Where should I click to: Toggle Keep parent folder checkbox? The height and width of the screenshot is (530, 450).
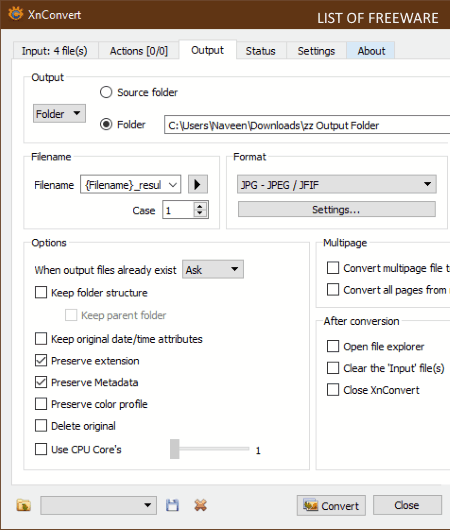coord(71,315)
